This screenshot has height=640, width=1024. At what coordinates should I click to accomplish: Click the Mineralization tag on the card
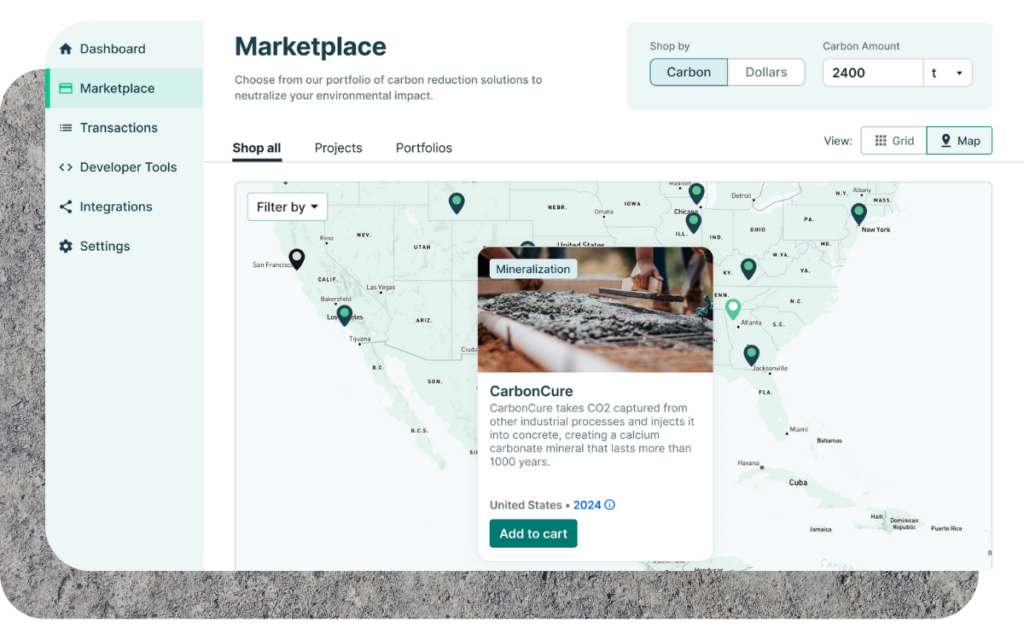pos(532,269)
